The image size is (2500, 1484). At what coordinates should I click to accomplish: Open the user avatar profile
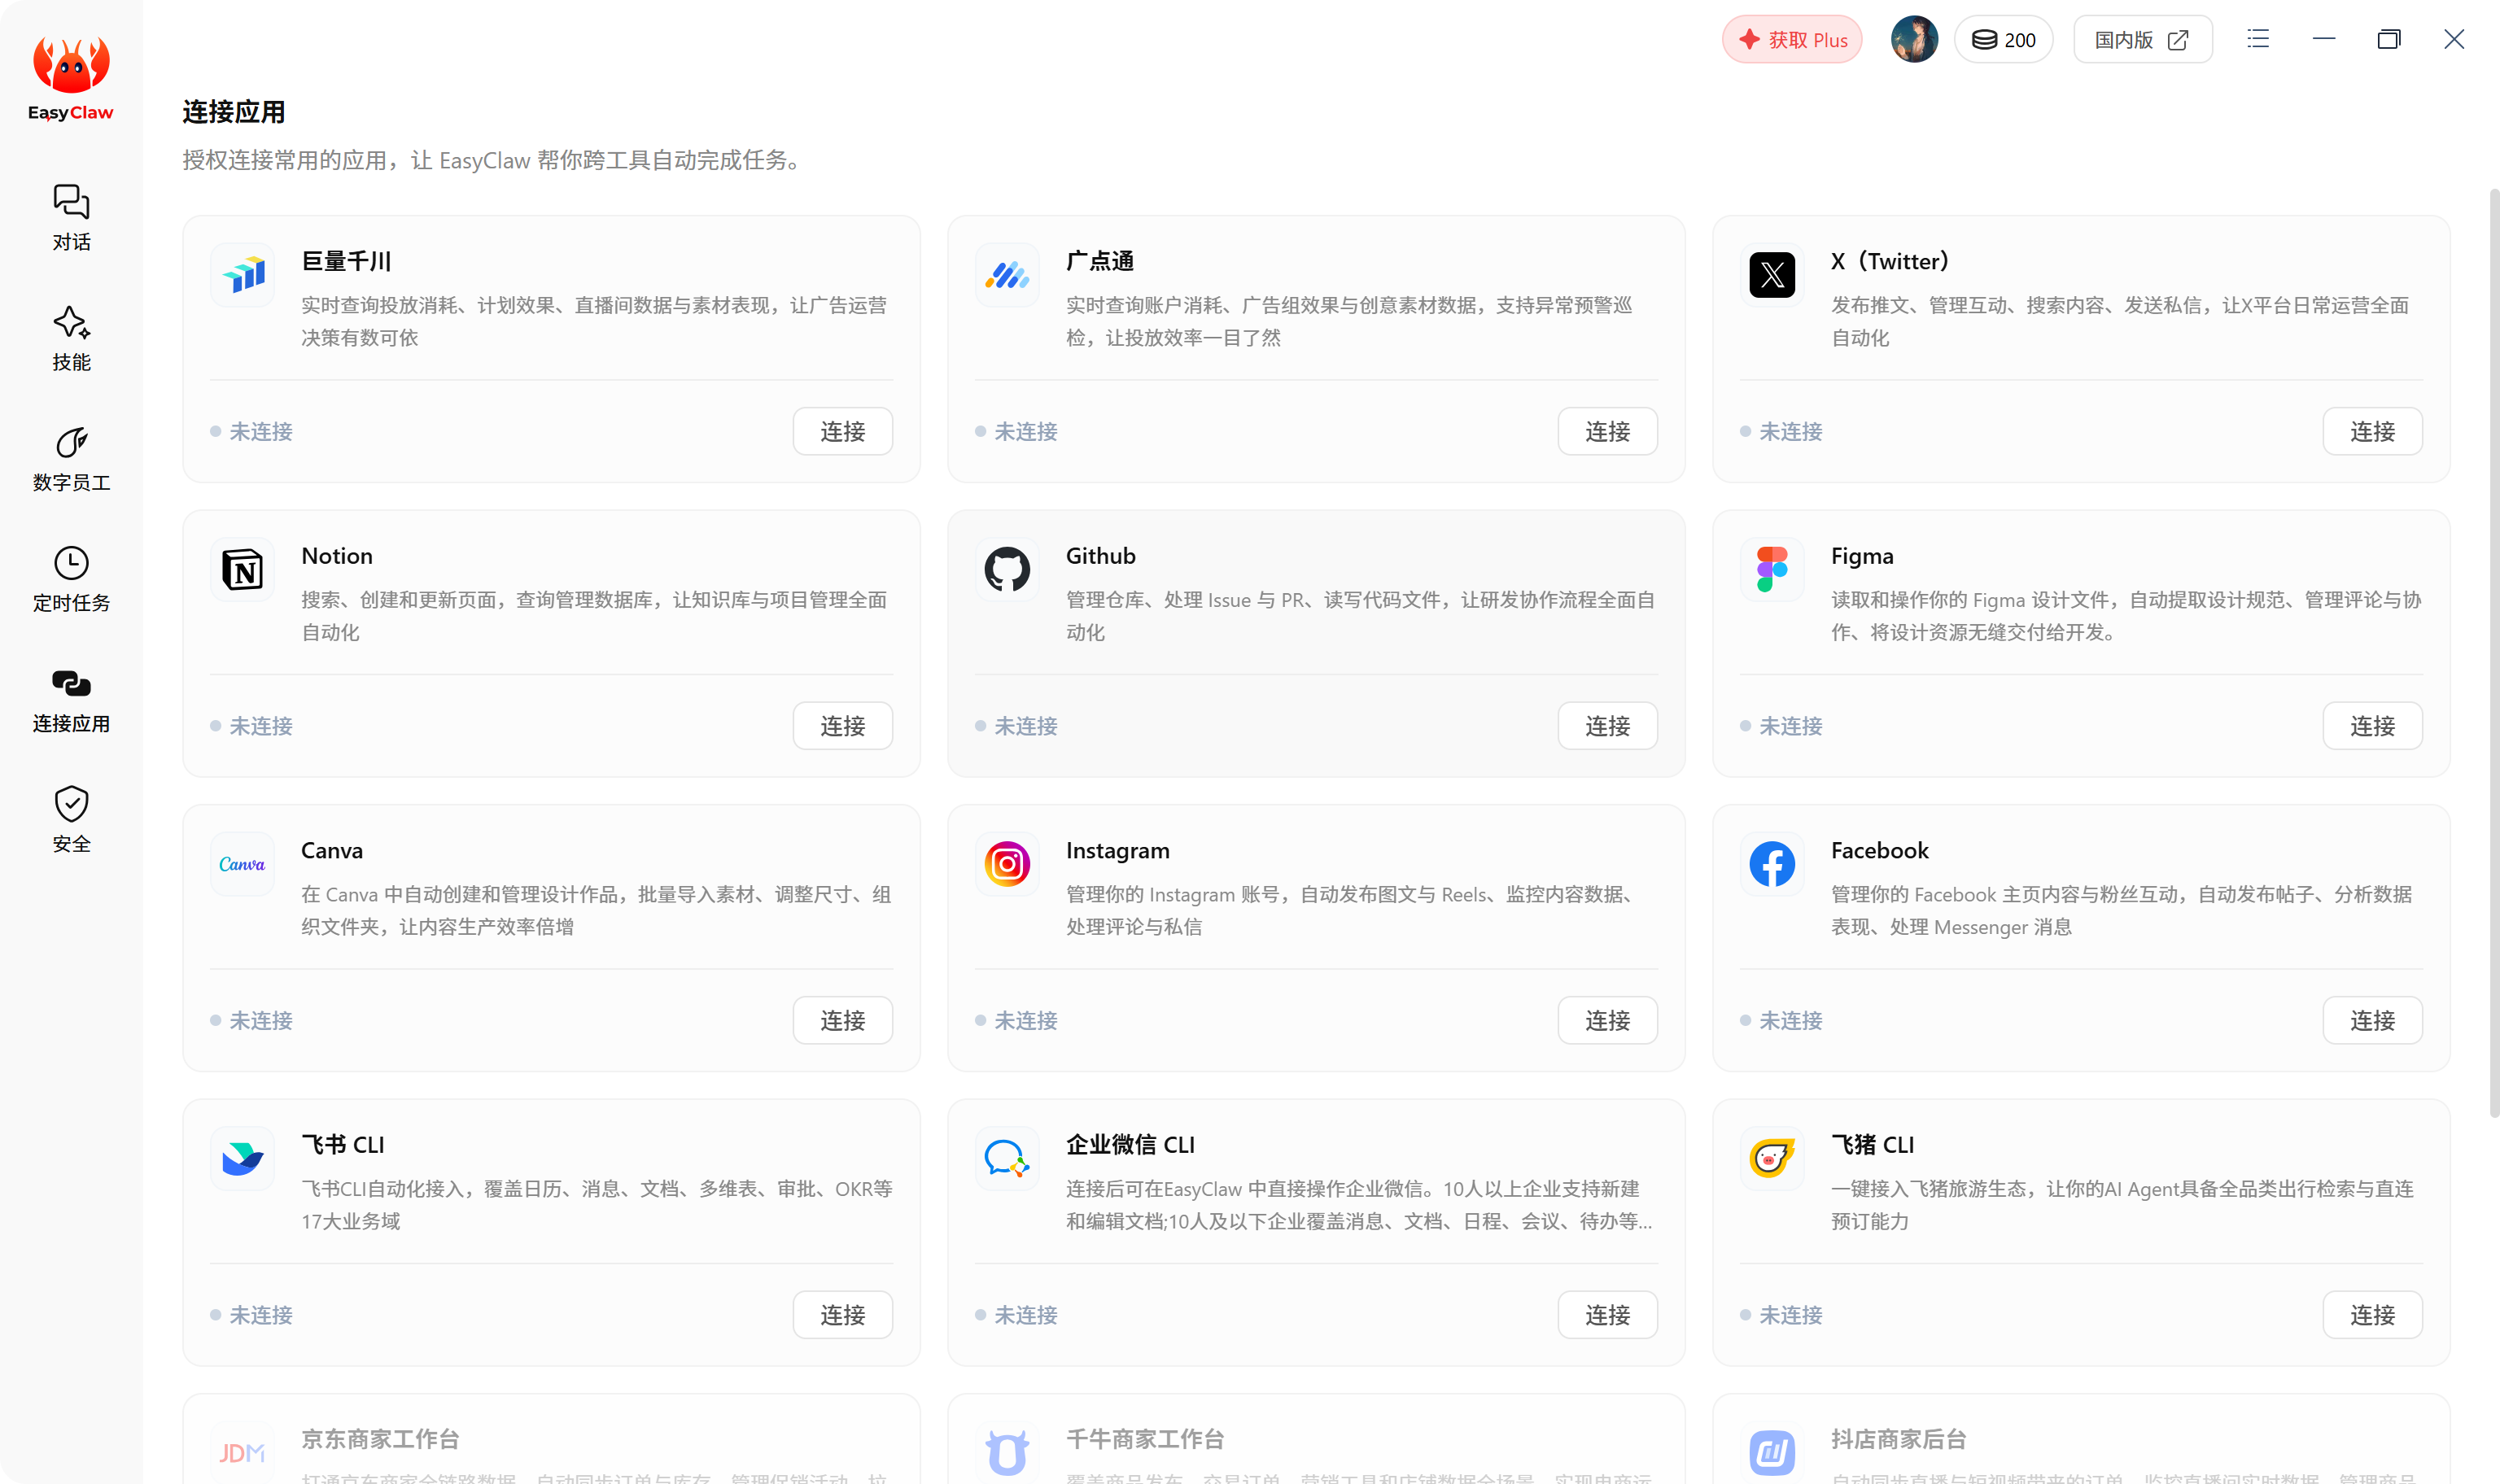(1914, 40)
